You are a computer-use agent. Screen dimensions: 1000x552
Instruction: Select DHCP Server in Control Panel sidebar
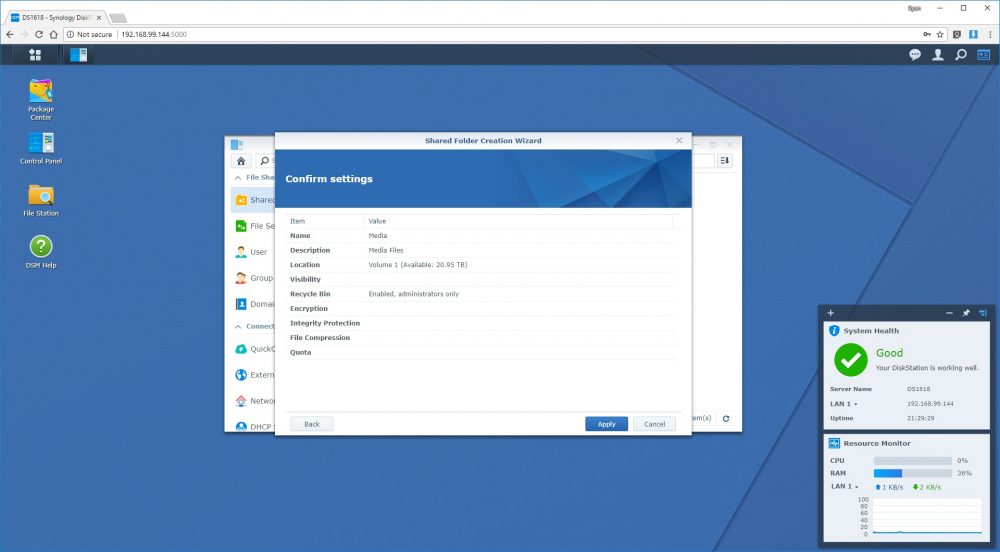[x=253, y=426]
